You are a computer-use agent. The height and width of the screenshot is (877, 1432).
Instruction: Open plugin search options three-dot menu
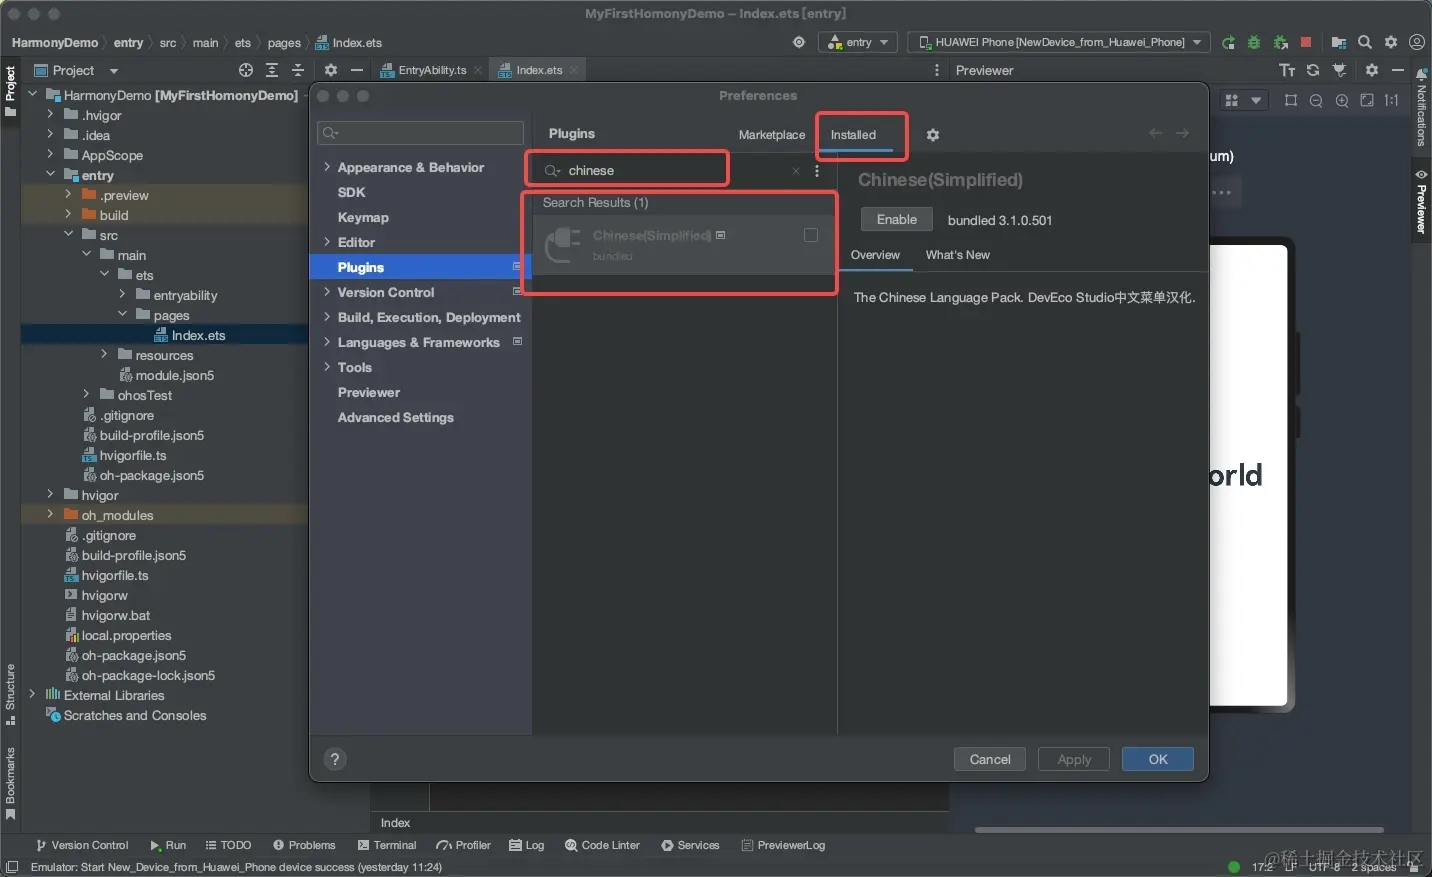click(x=817, y=171)
